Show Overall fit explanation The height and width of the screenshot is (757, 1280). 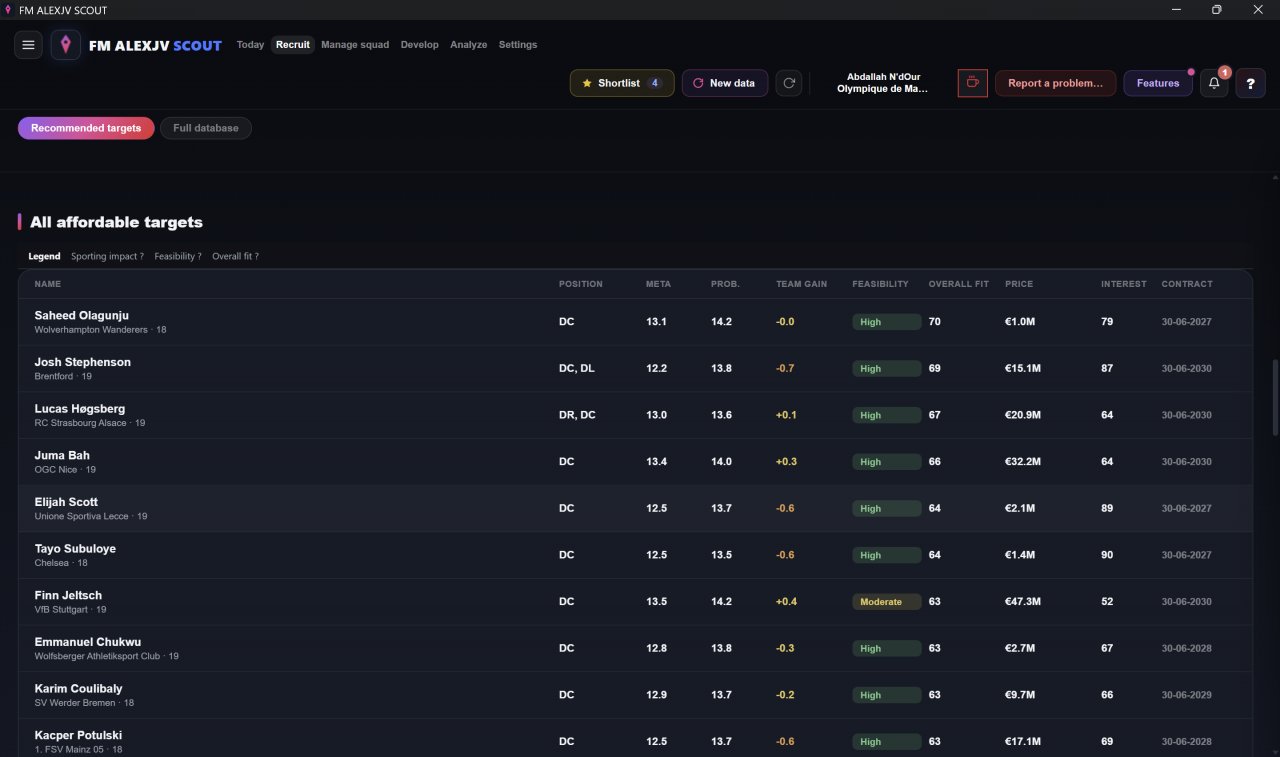[235, 257]
